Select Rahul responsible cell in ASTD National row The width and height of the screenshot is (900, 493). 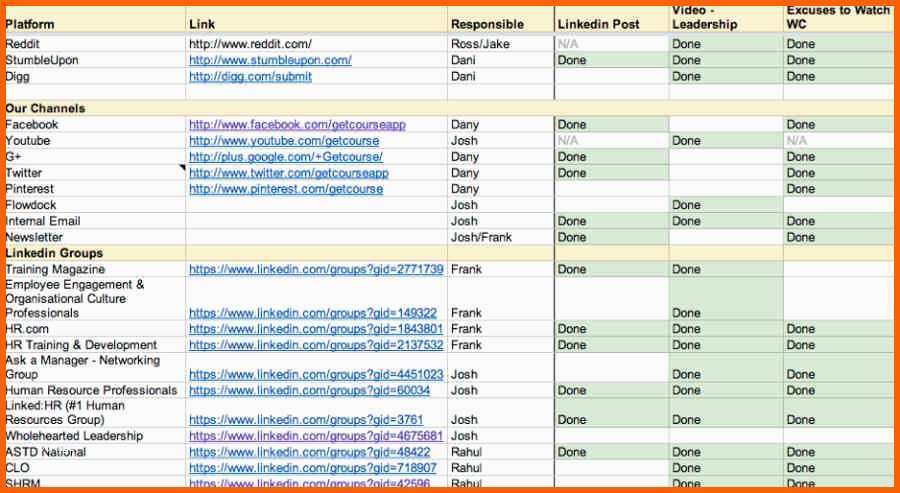pyautogui.click(x=501, y=452)
